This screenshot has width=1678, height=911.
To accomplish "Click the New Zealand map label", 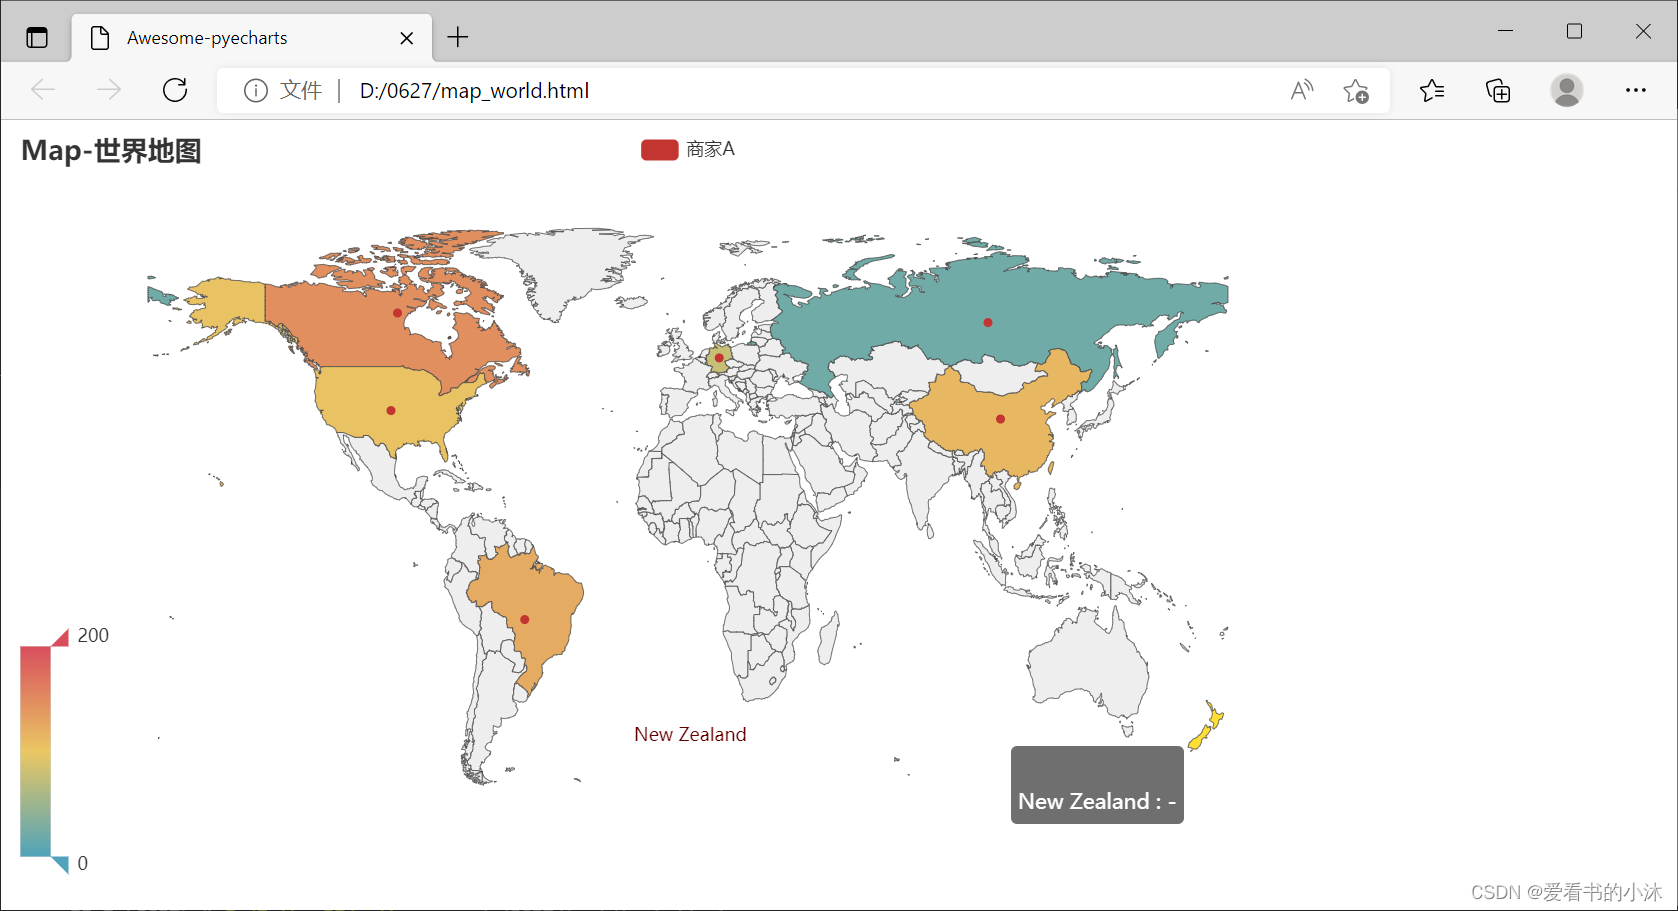I will click(690, 734).
